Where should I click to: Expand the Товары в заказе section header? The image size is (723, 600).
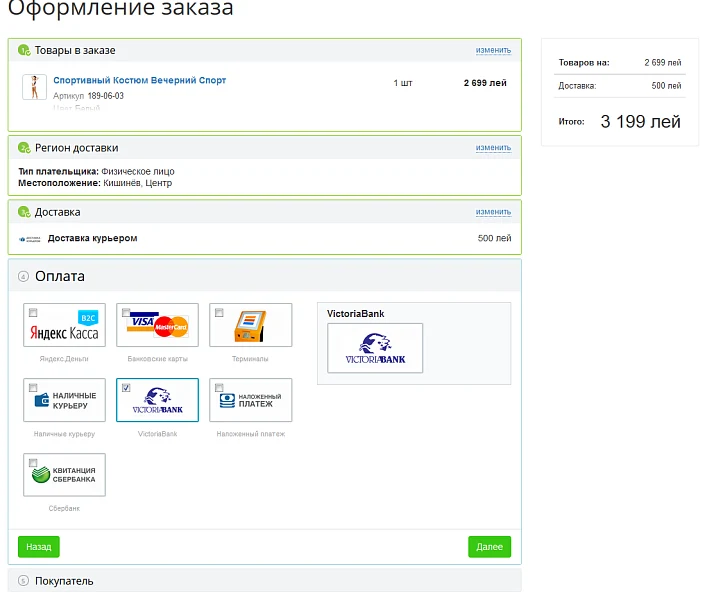[265, 50]
